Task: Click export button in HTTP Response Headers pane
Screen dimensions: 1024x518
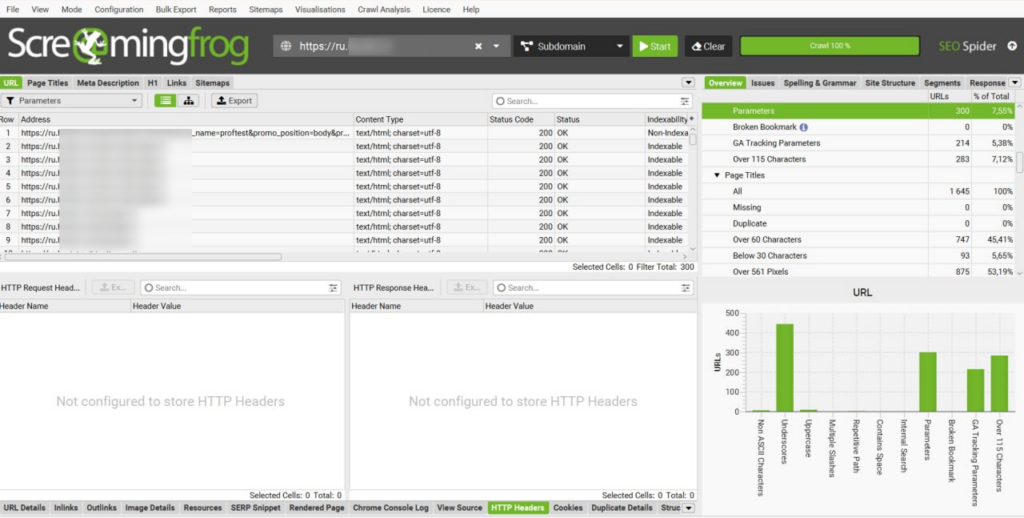Action: [x=466, y=287]
